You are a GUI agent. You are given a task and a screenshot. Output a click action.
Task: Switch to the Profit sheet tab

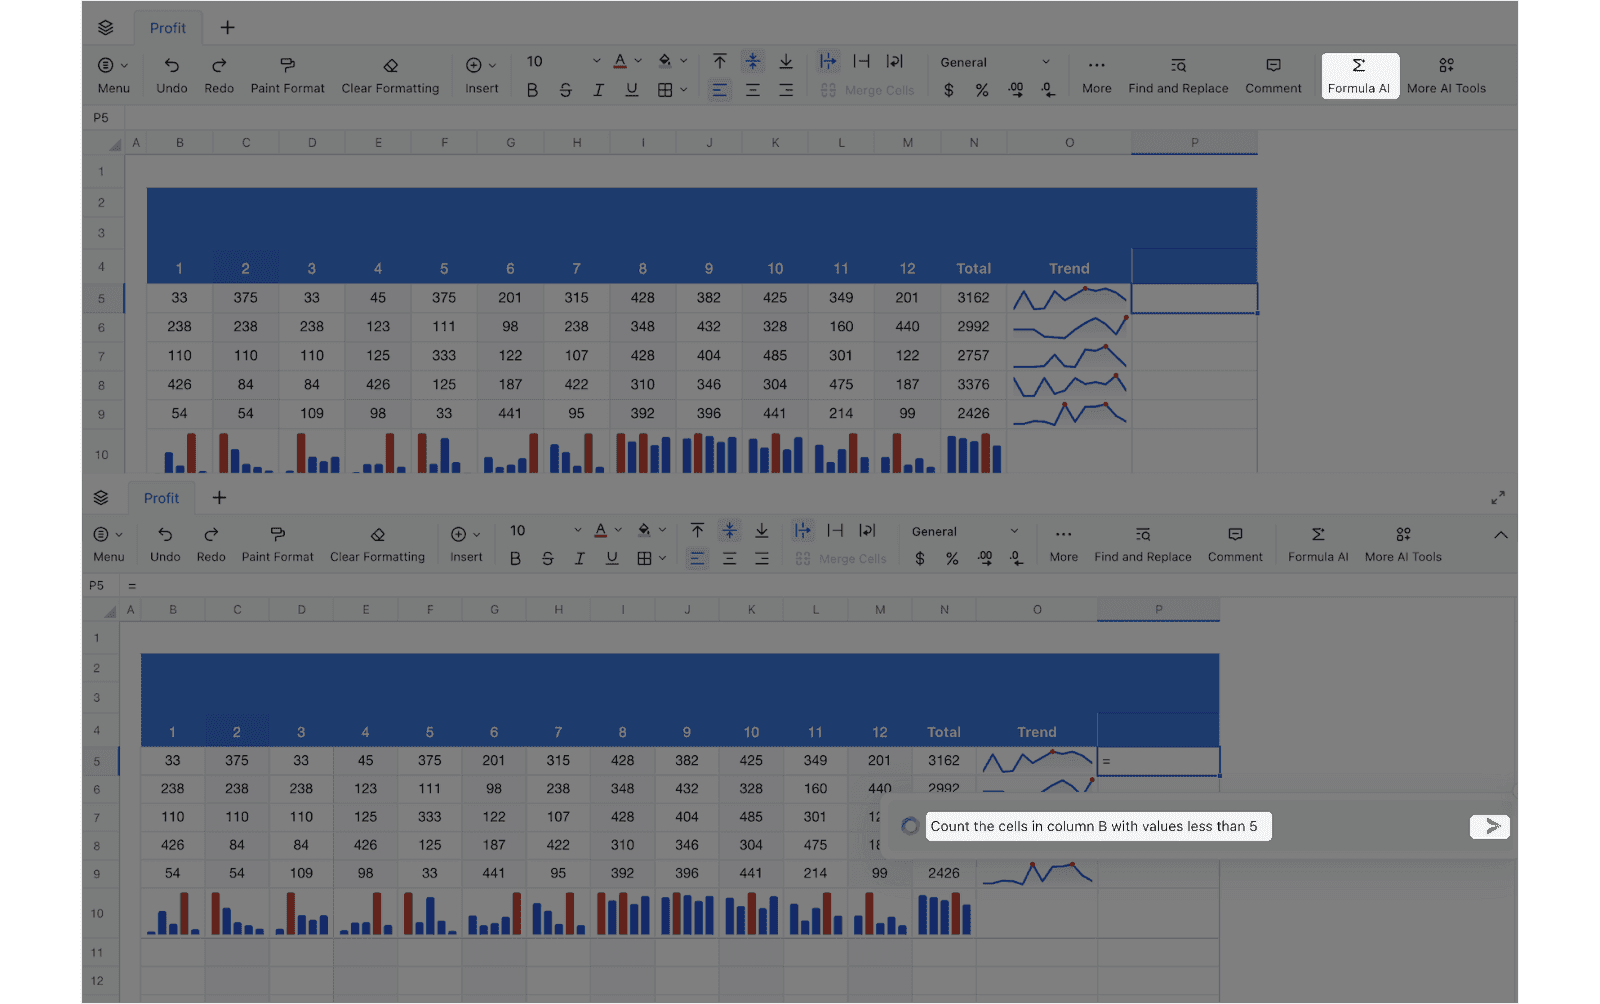coord(167,27)
